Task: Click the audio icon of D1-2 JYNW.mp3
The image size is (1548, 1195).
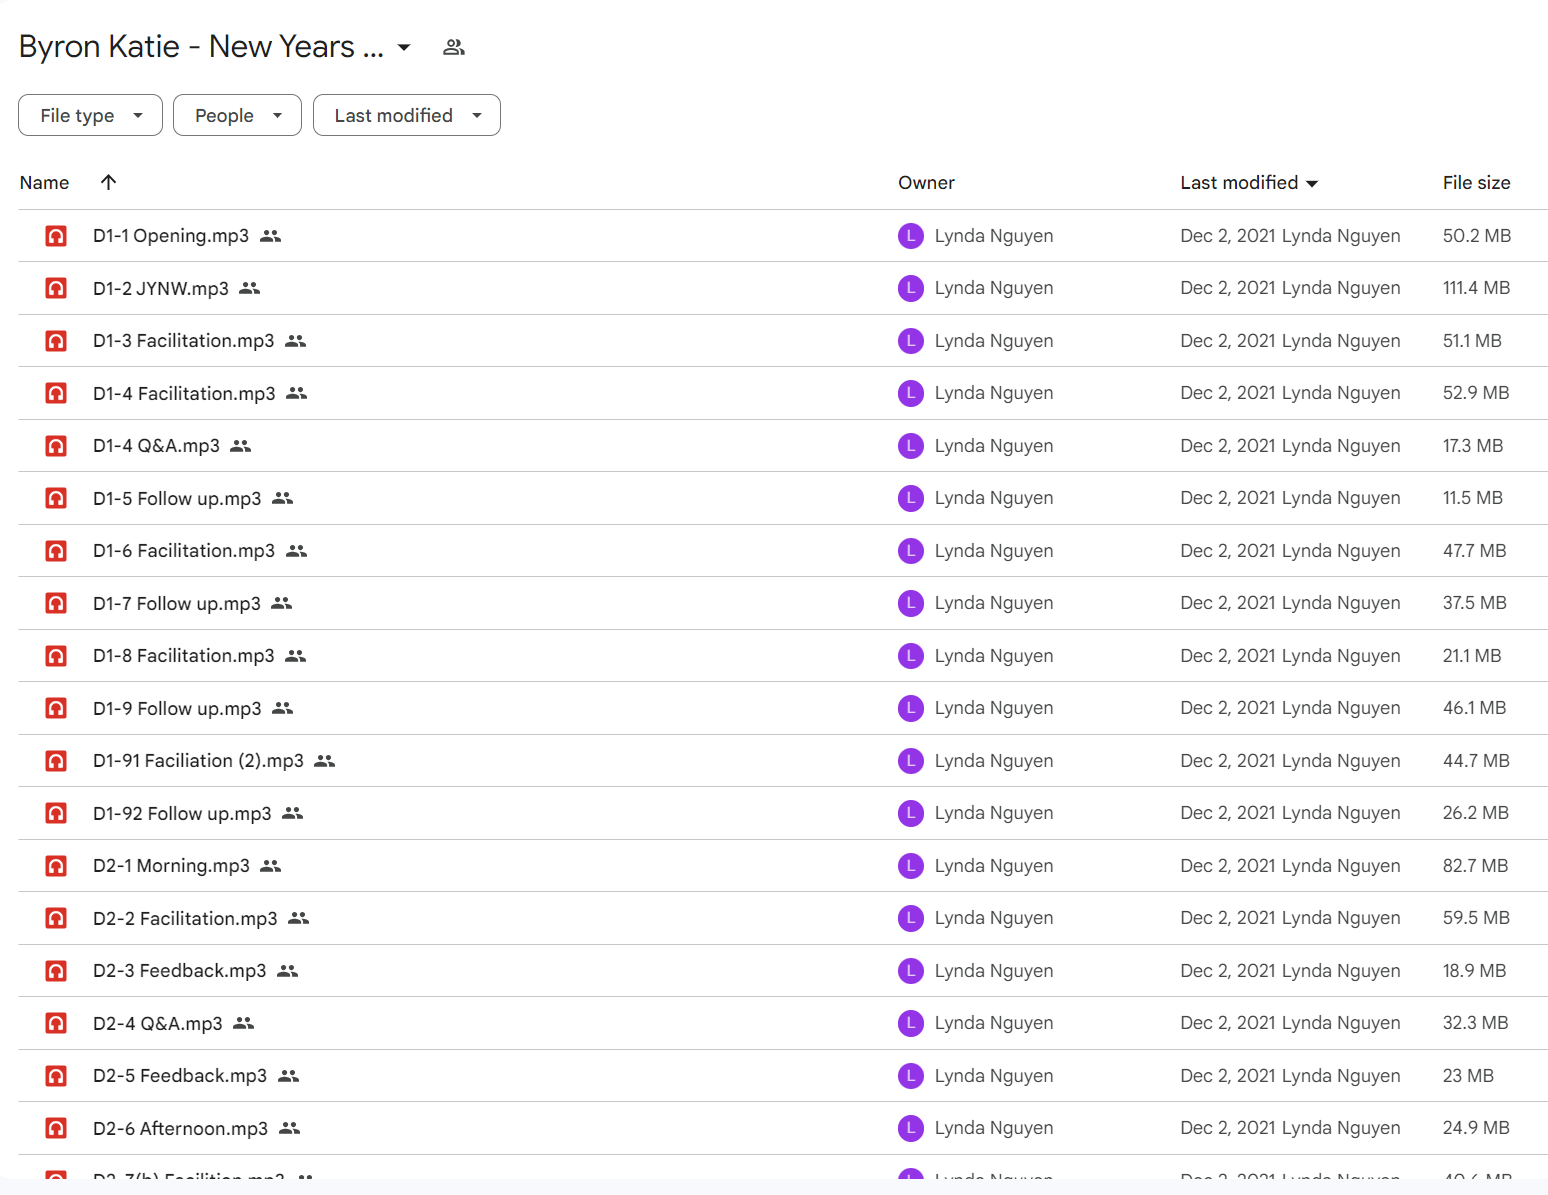Action: pos(56,288)
